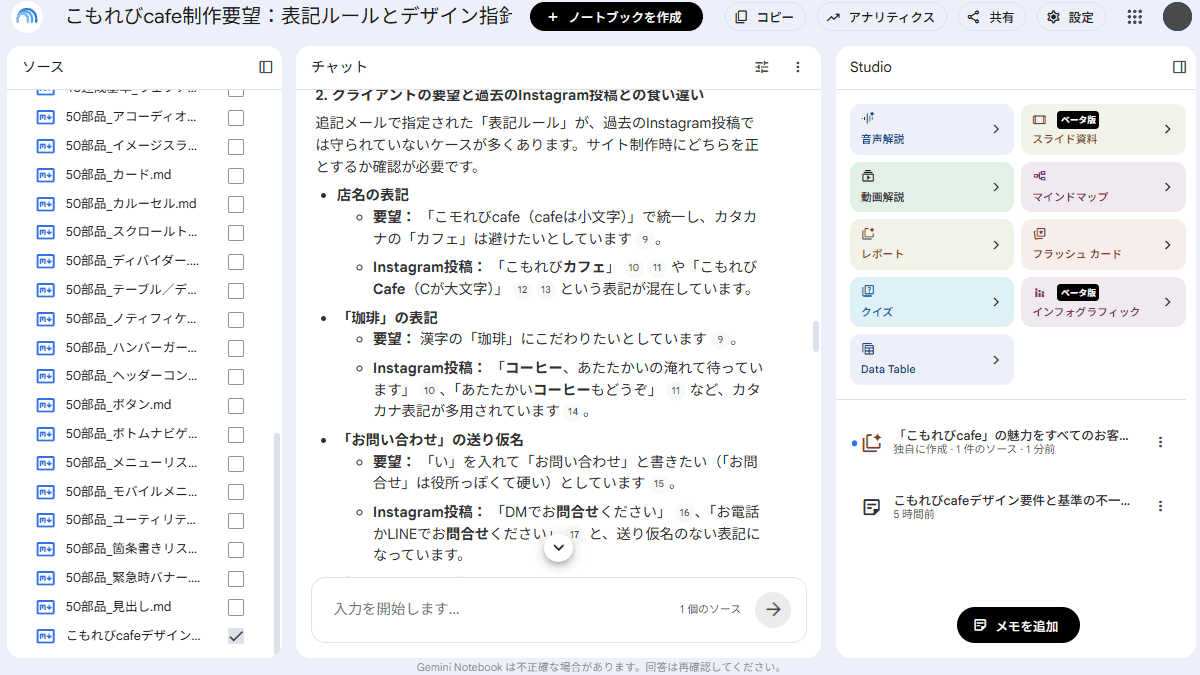The image size is (1200, 675).
Task: Expand マインドマップ options chevron
Action: pos(1168,187)
